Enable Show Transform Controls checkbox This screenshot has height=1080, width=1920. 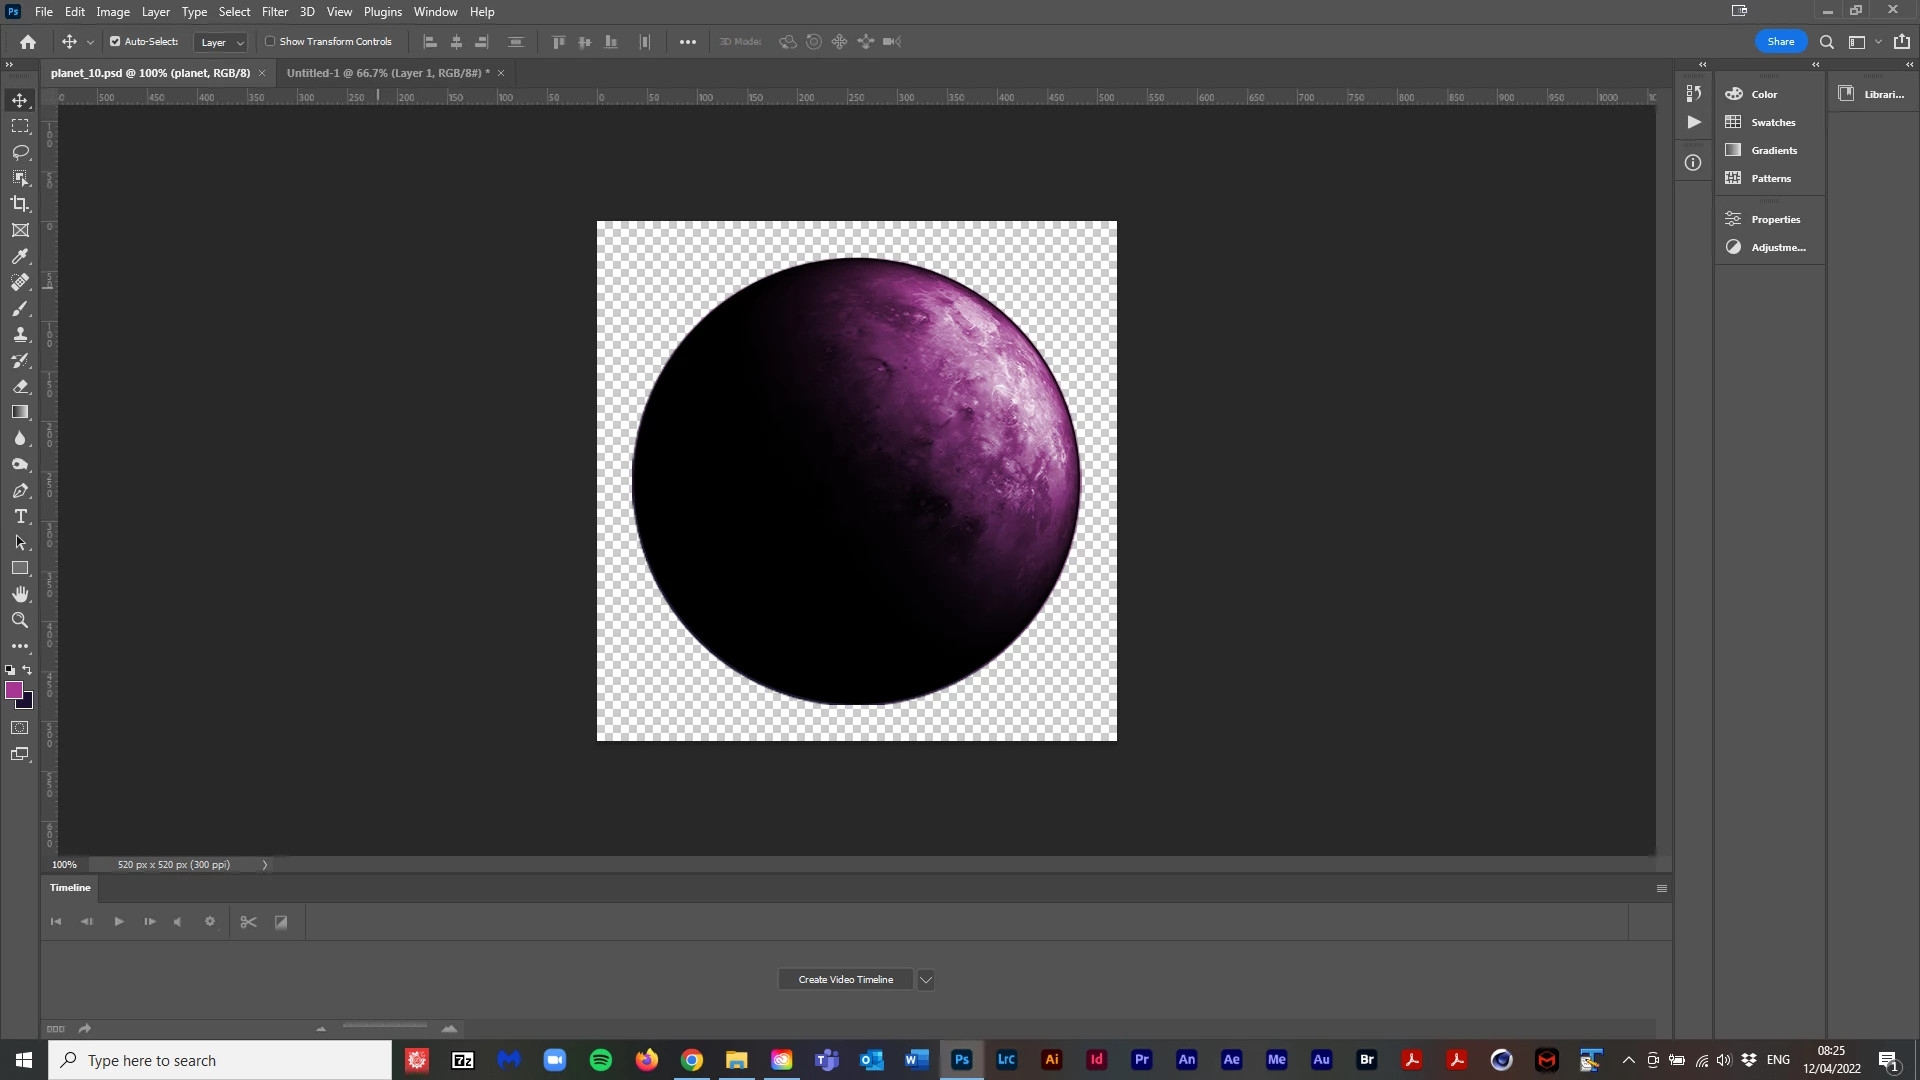pyautogui.click(x=270, y=42)
